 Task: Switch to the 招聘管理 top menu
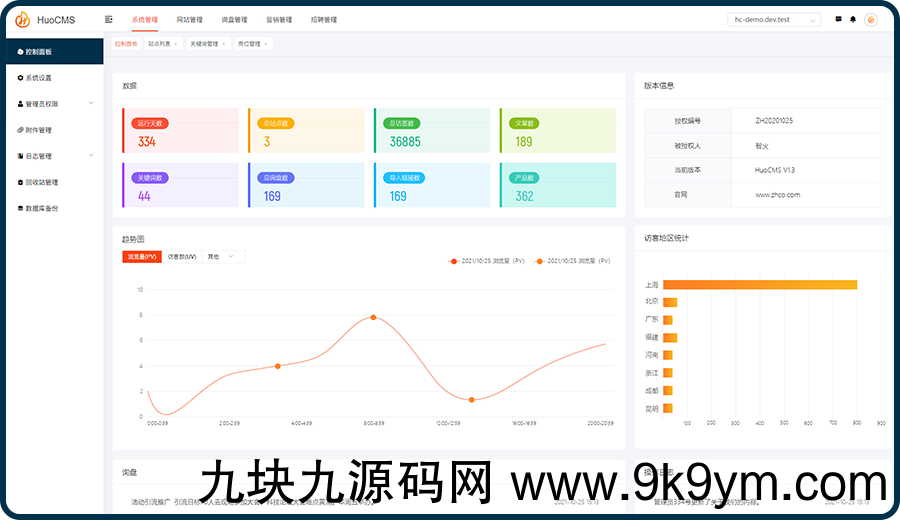coord(324,20)
